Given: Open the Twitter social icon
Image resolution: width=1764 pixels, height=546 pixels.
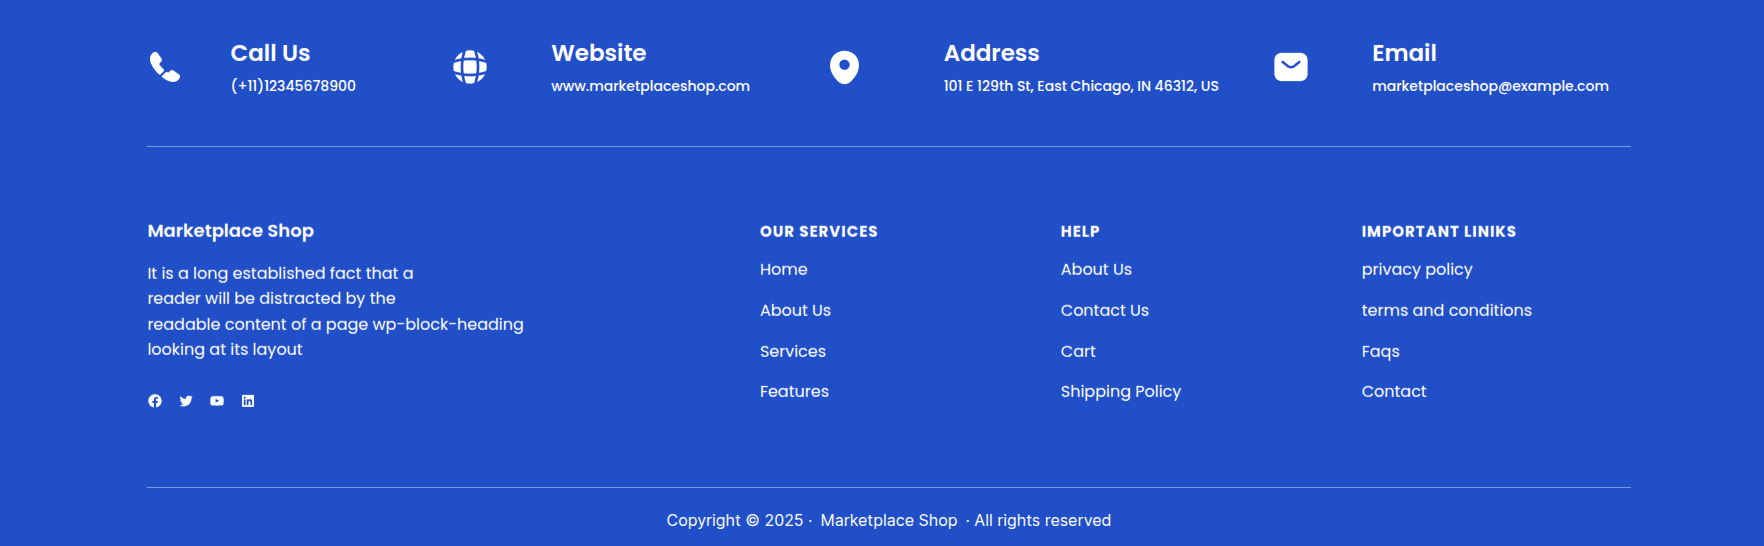Looking at the screenshot, I should [x=186, y=401].
